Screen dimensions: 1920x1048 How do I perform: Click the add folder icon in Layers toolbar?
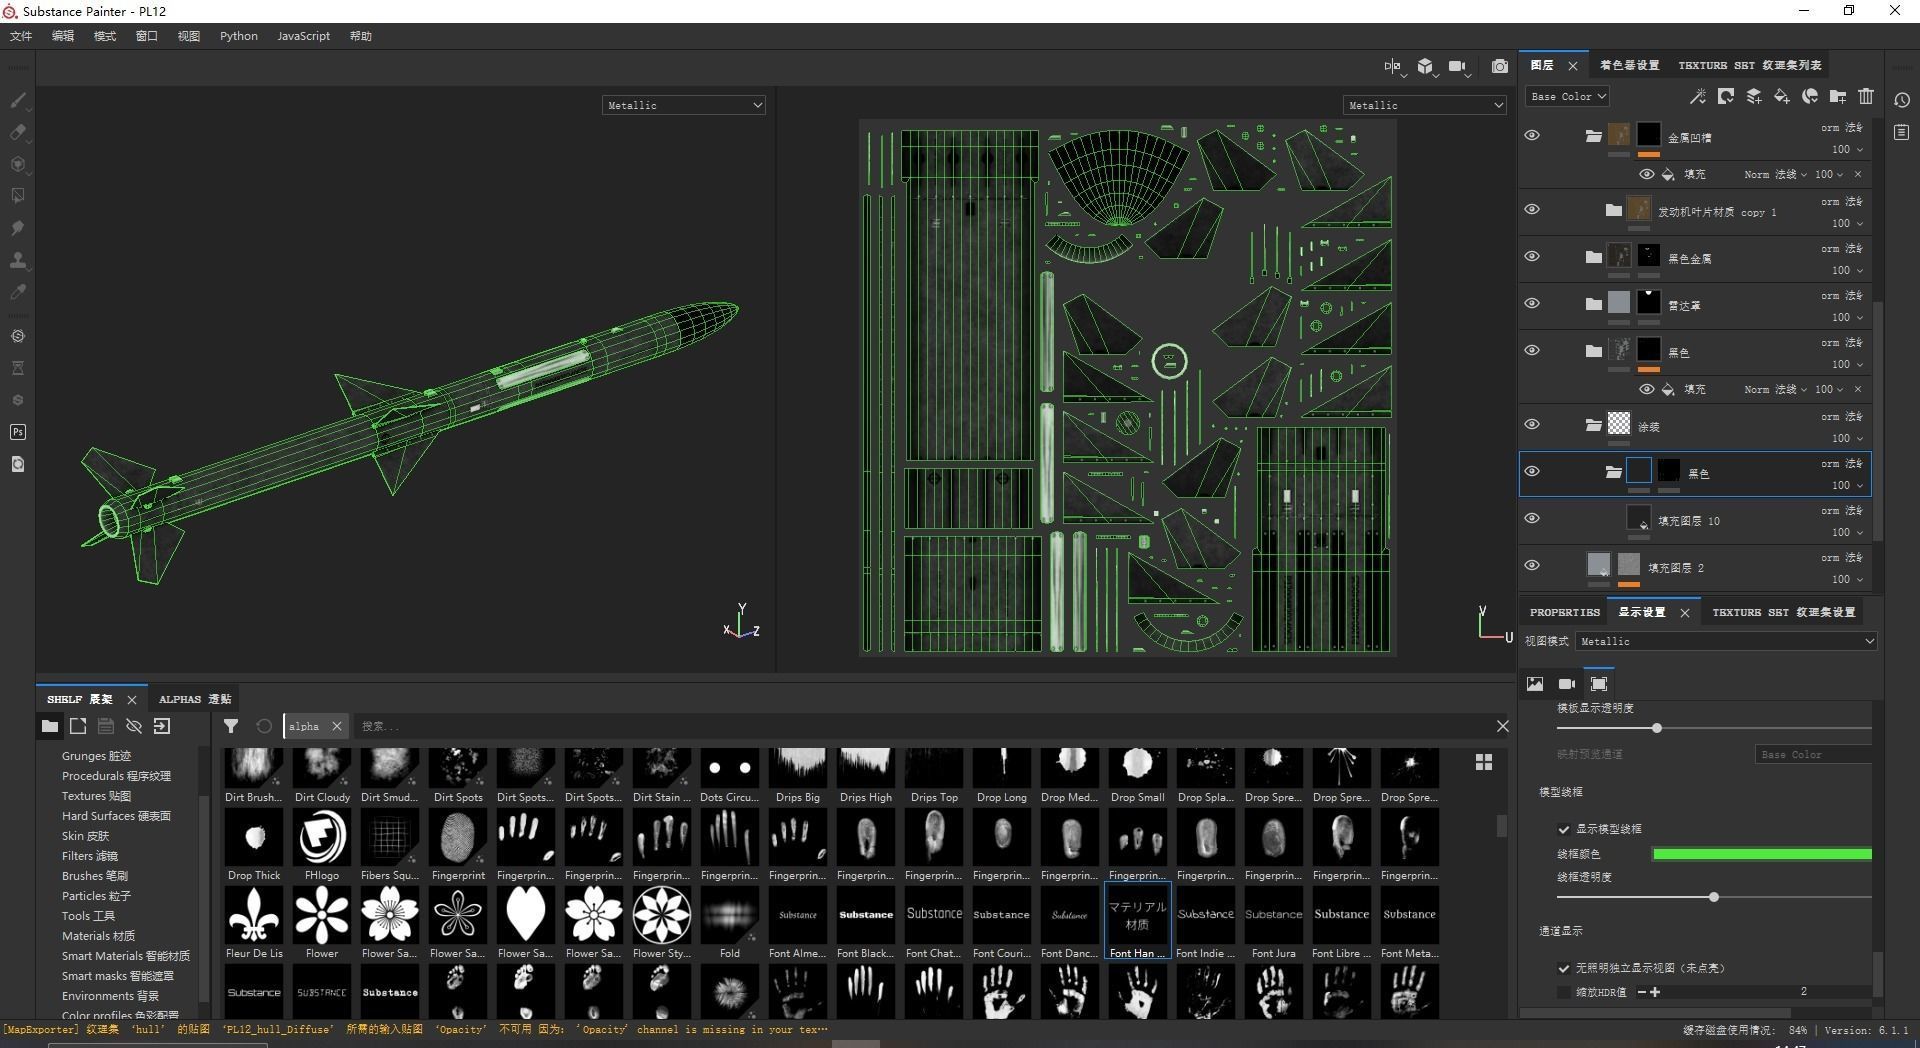(1838, 96)
